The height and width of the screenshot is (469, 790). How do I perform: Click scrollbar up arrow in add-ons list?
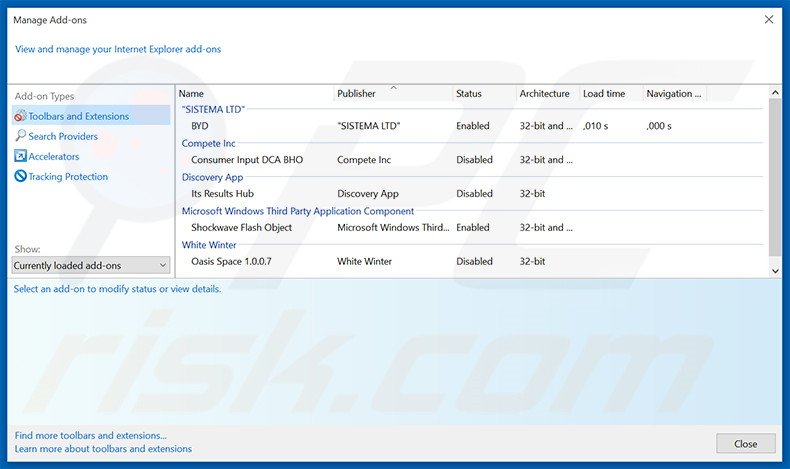click(775, 93)
